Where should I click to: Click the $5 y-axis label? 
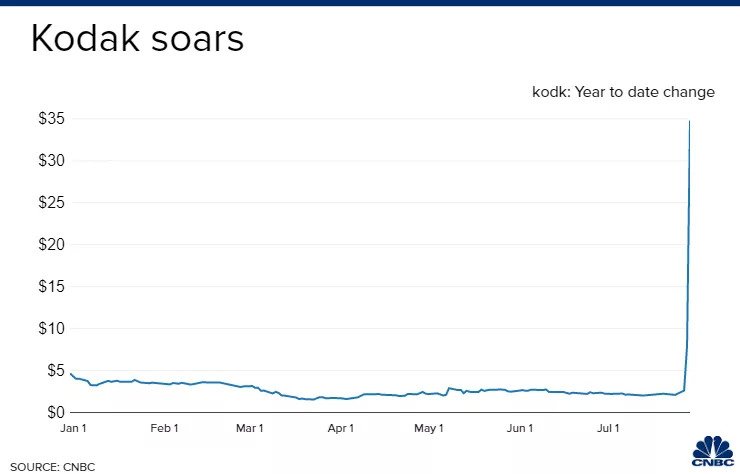click(x=55, y=371)
